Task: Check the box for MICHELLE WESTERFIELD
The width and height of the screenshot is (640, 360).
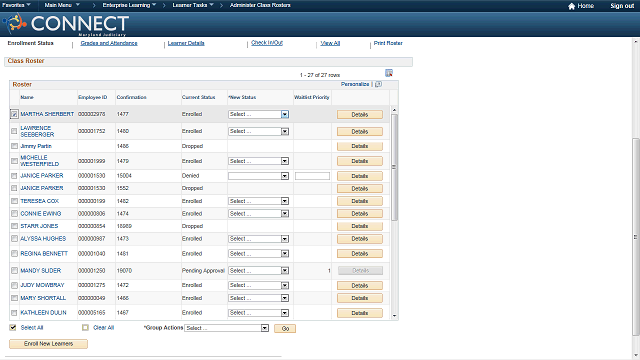Action: click(14, 161)
